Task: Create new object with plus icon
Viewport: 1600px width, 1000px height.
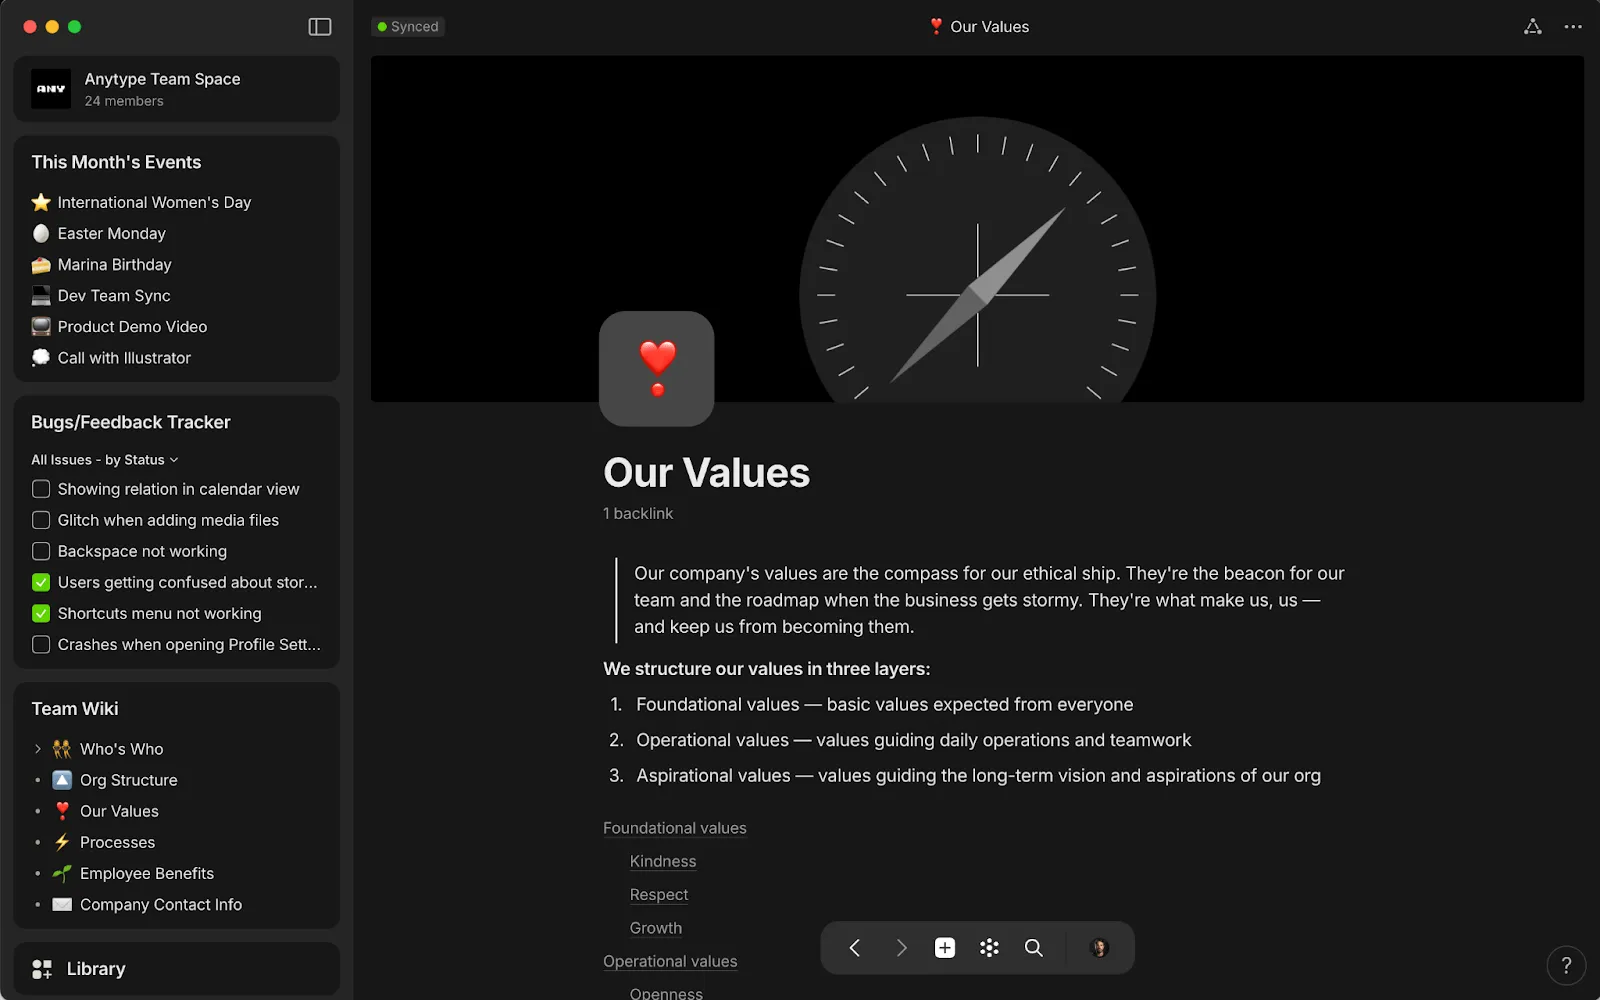Action: [x=945, y=948]
